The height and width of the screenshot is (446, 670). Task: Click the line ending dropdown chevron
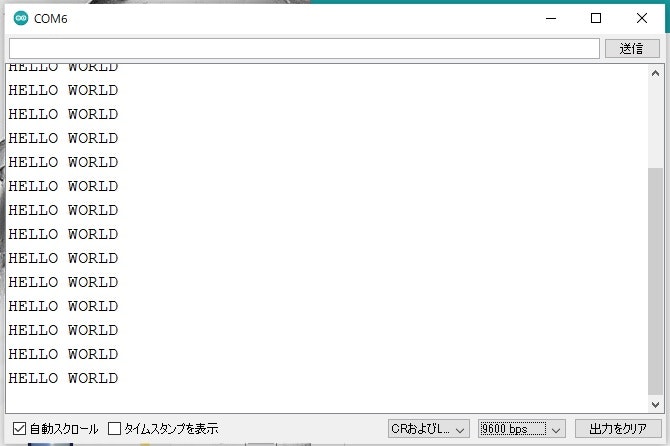click(x=460, y=429)
